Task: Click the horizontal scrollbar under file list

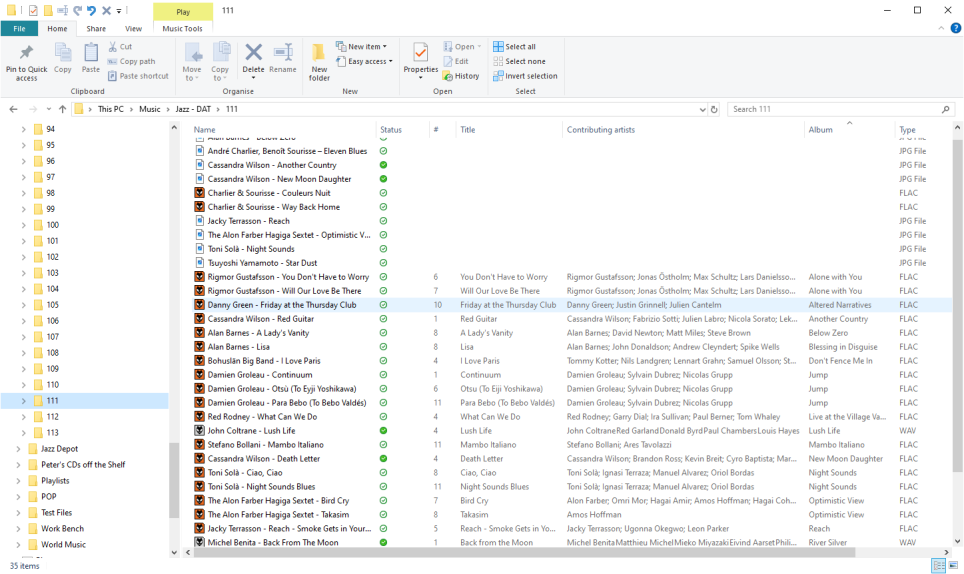Action: pyautogui.click(x=524, y=552)
